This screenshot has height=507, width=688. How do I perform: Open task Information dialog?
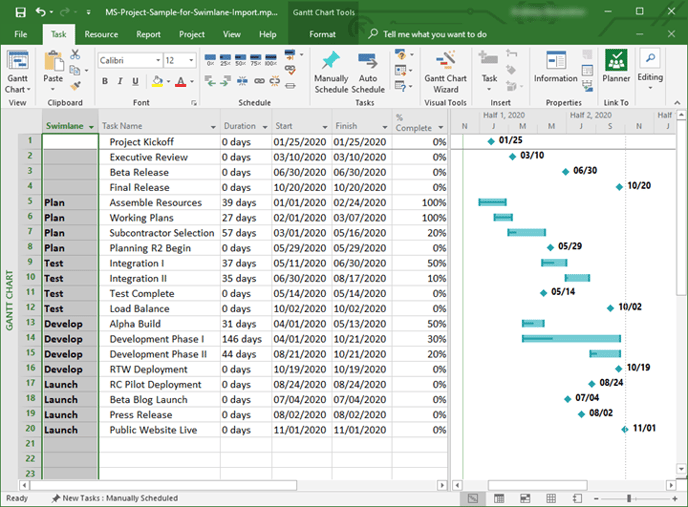point(555,67)
